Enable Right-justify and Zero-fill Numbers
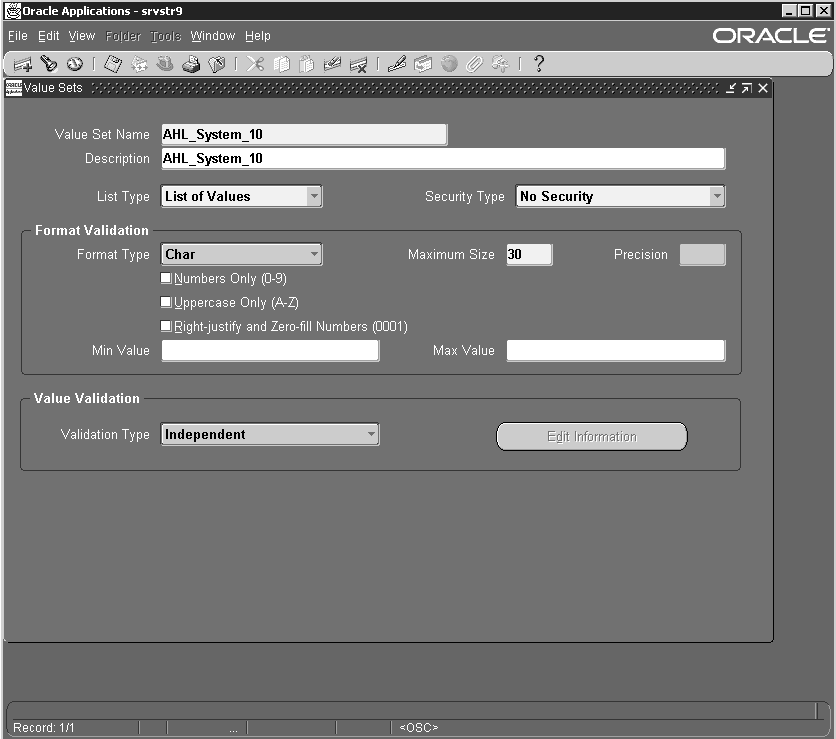The height and width of the screenshot is (739, 836). click(166, 326)
